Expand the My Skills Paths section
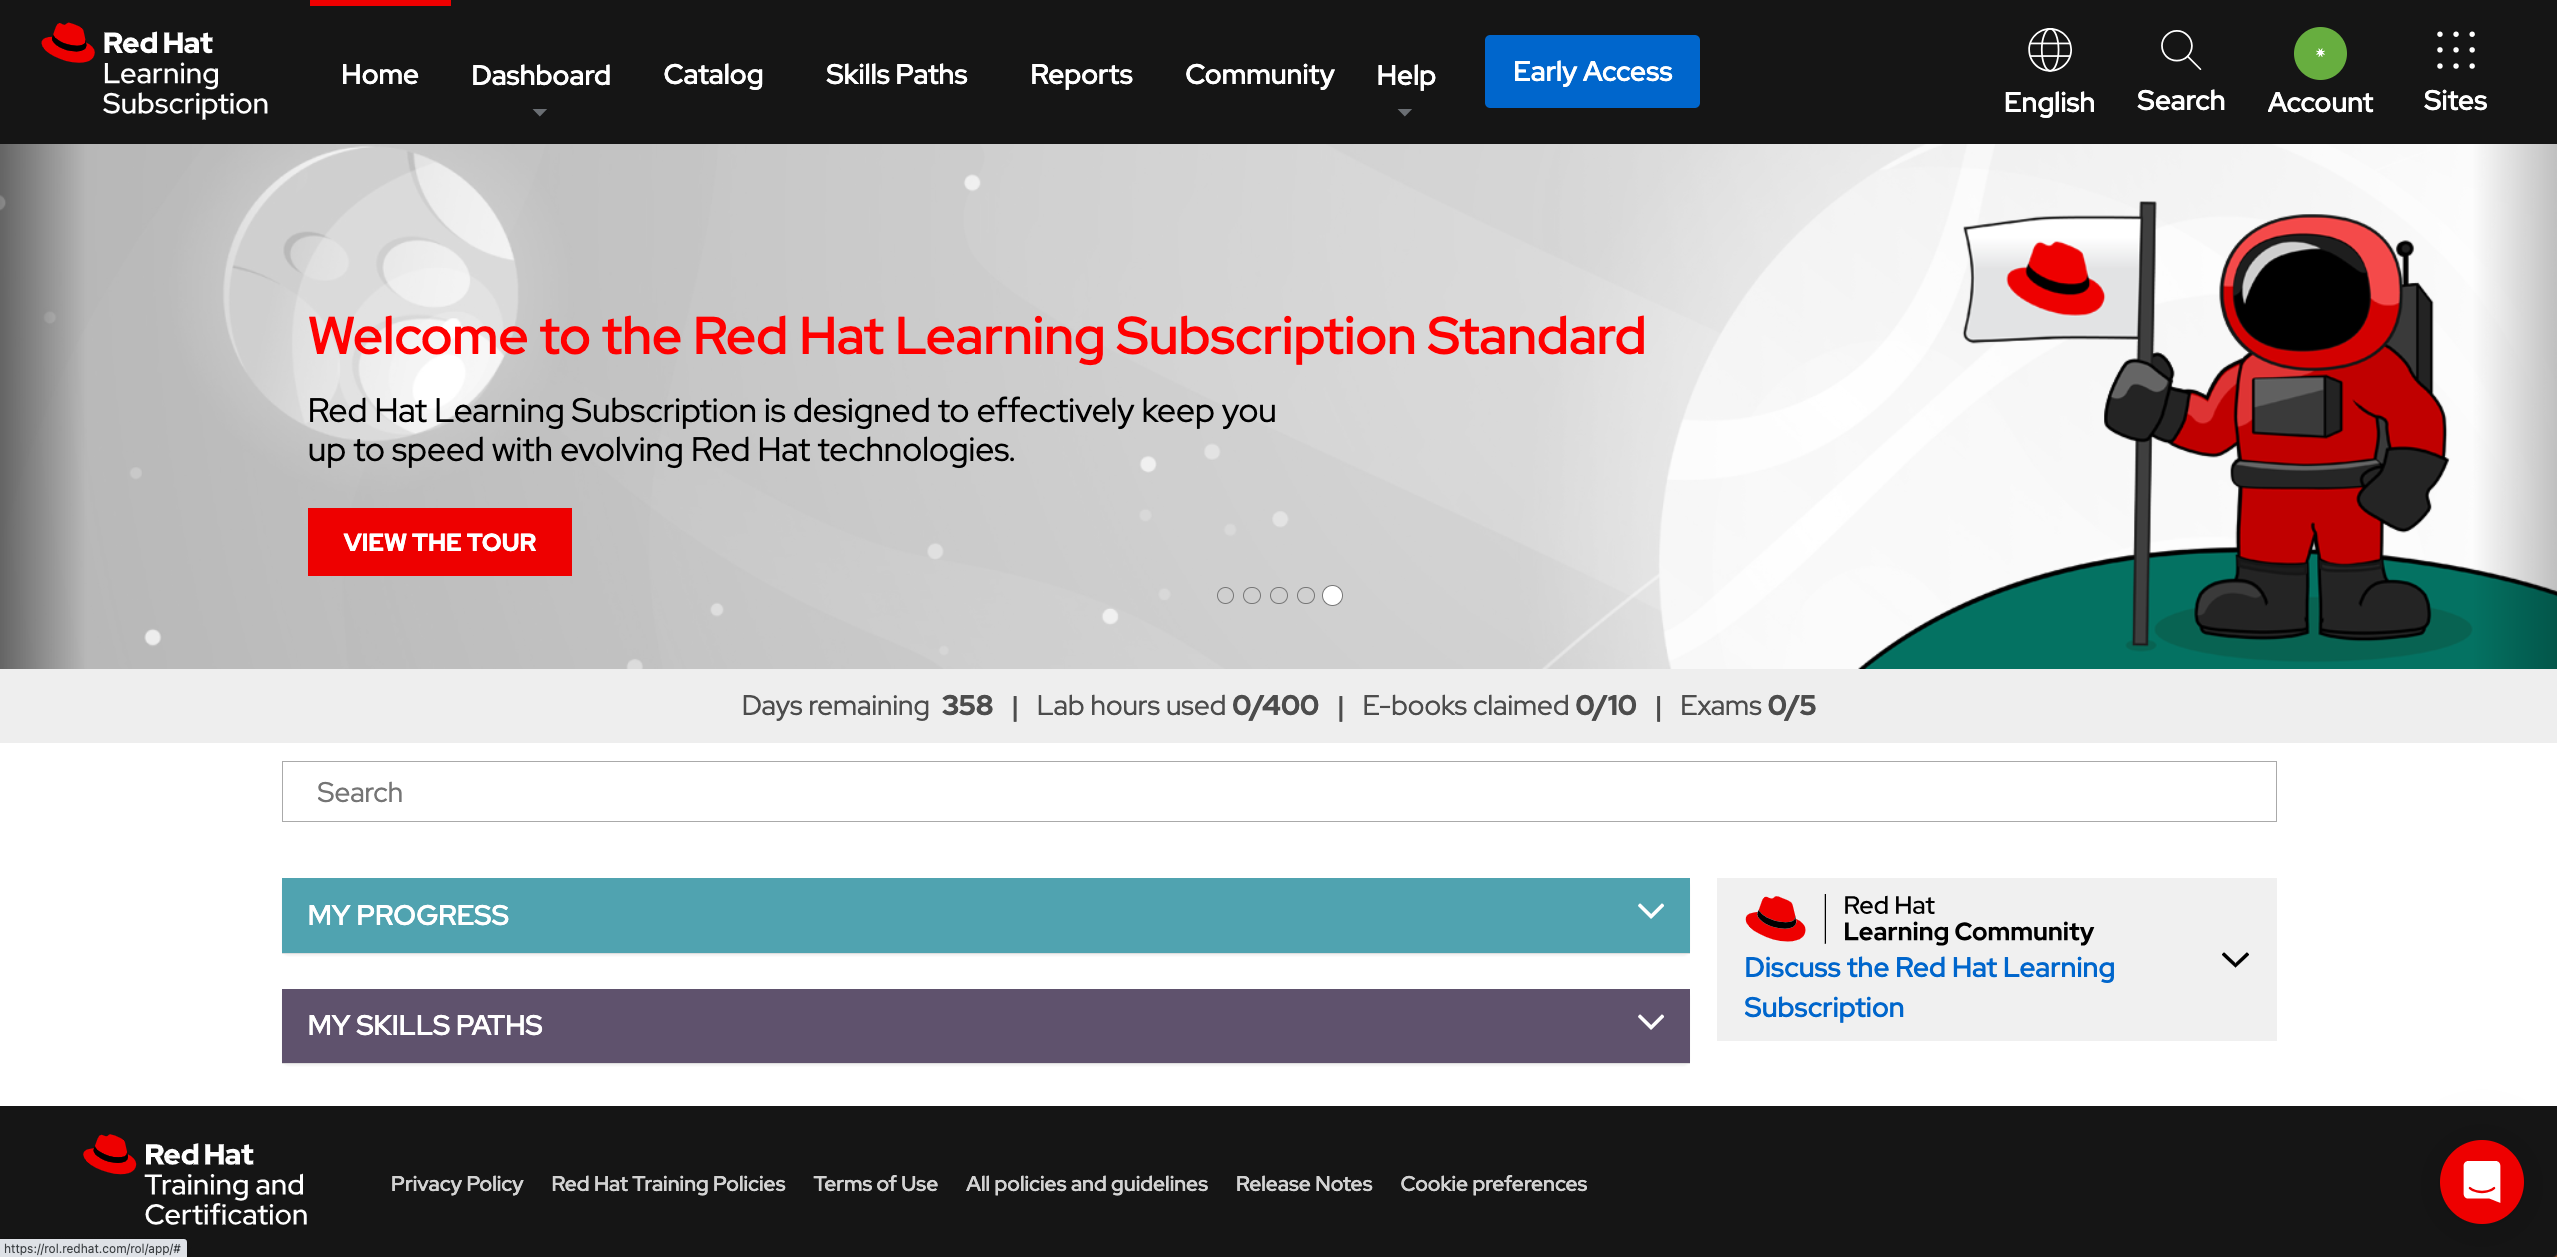Screen dimensions: 2557x1257 click(x=1648, y=1024)
